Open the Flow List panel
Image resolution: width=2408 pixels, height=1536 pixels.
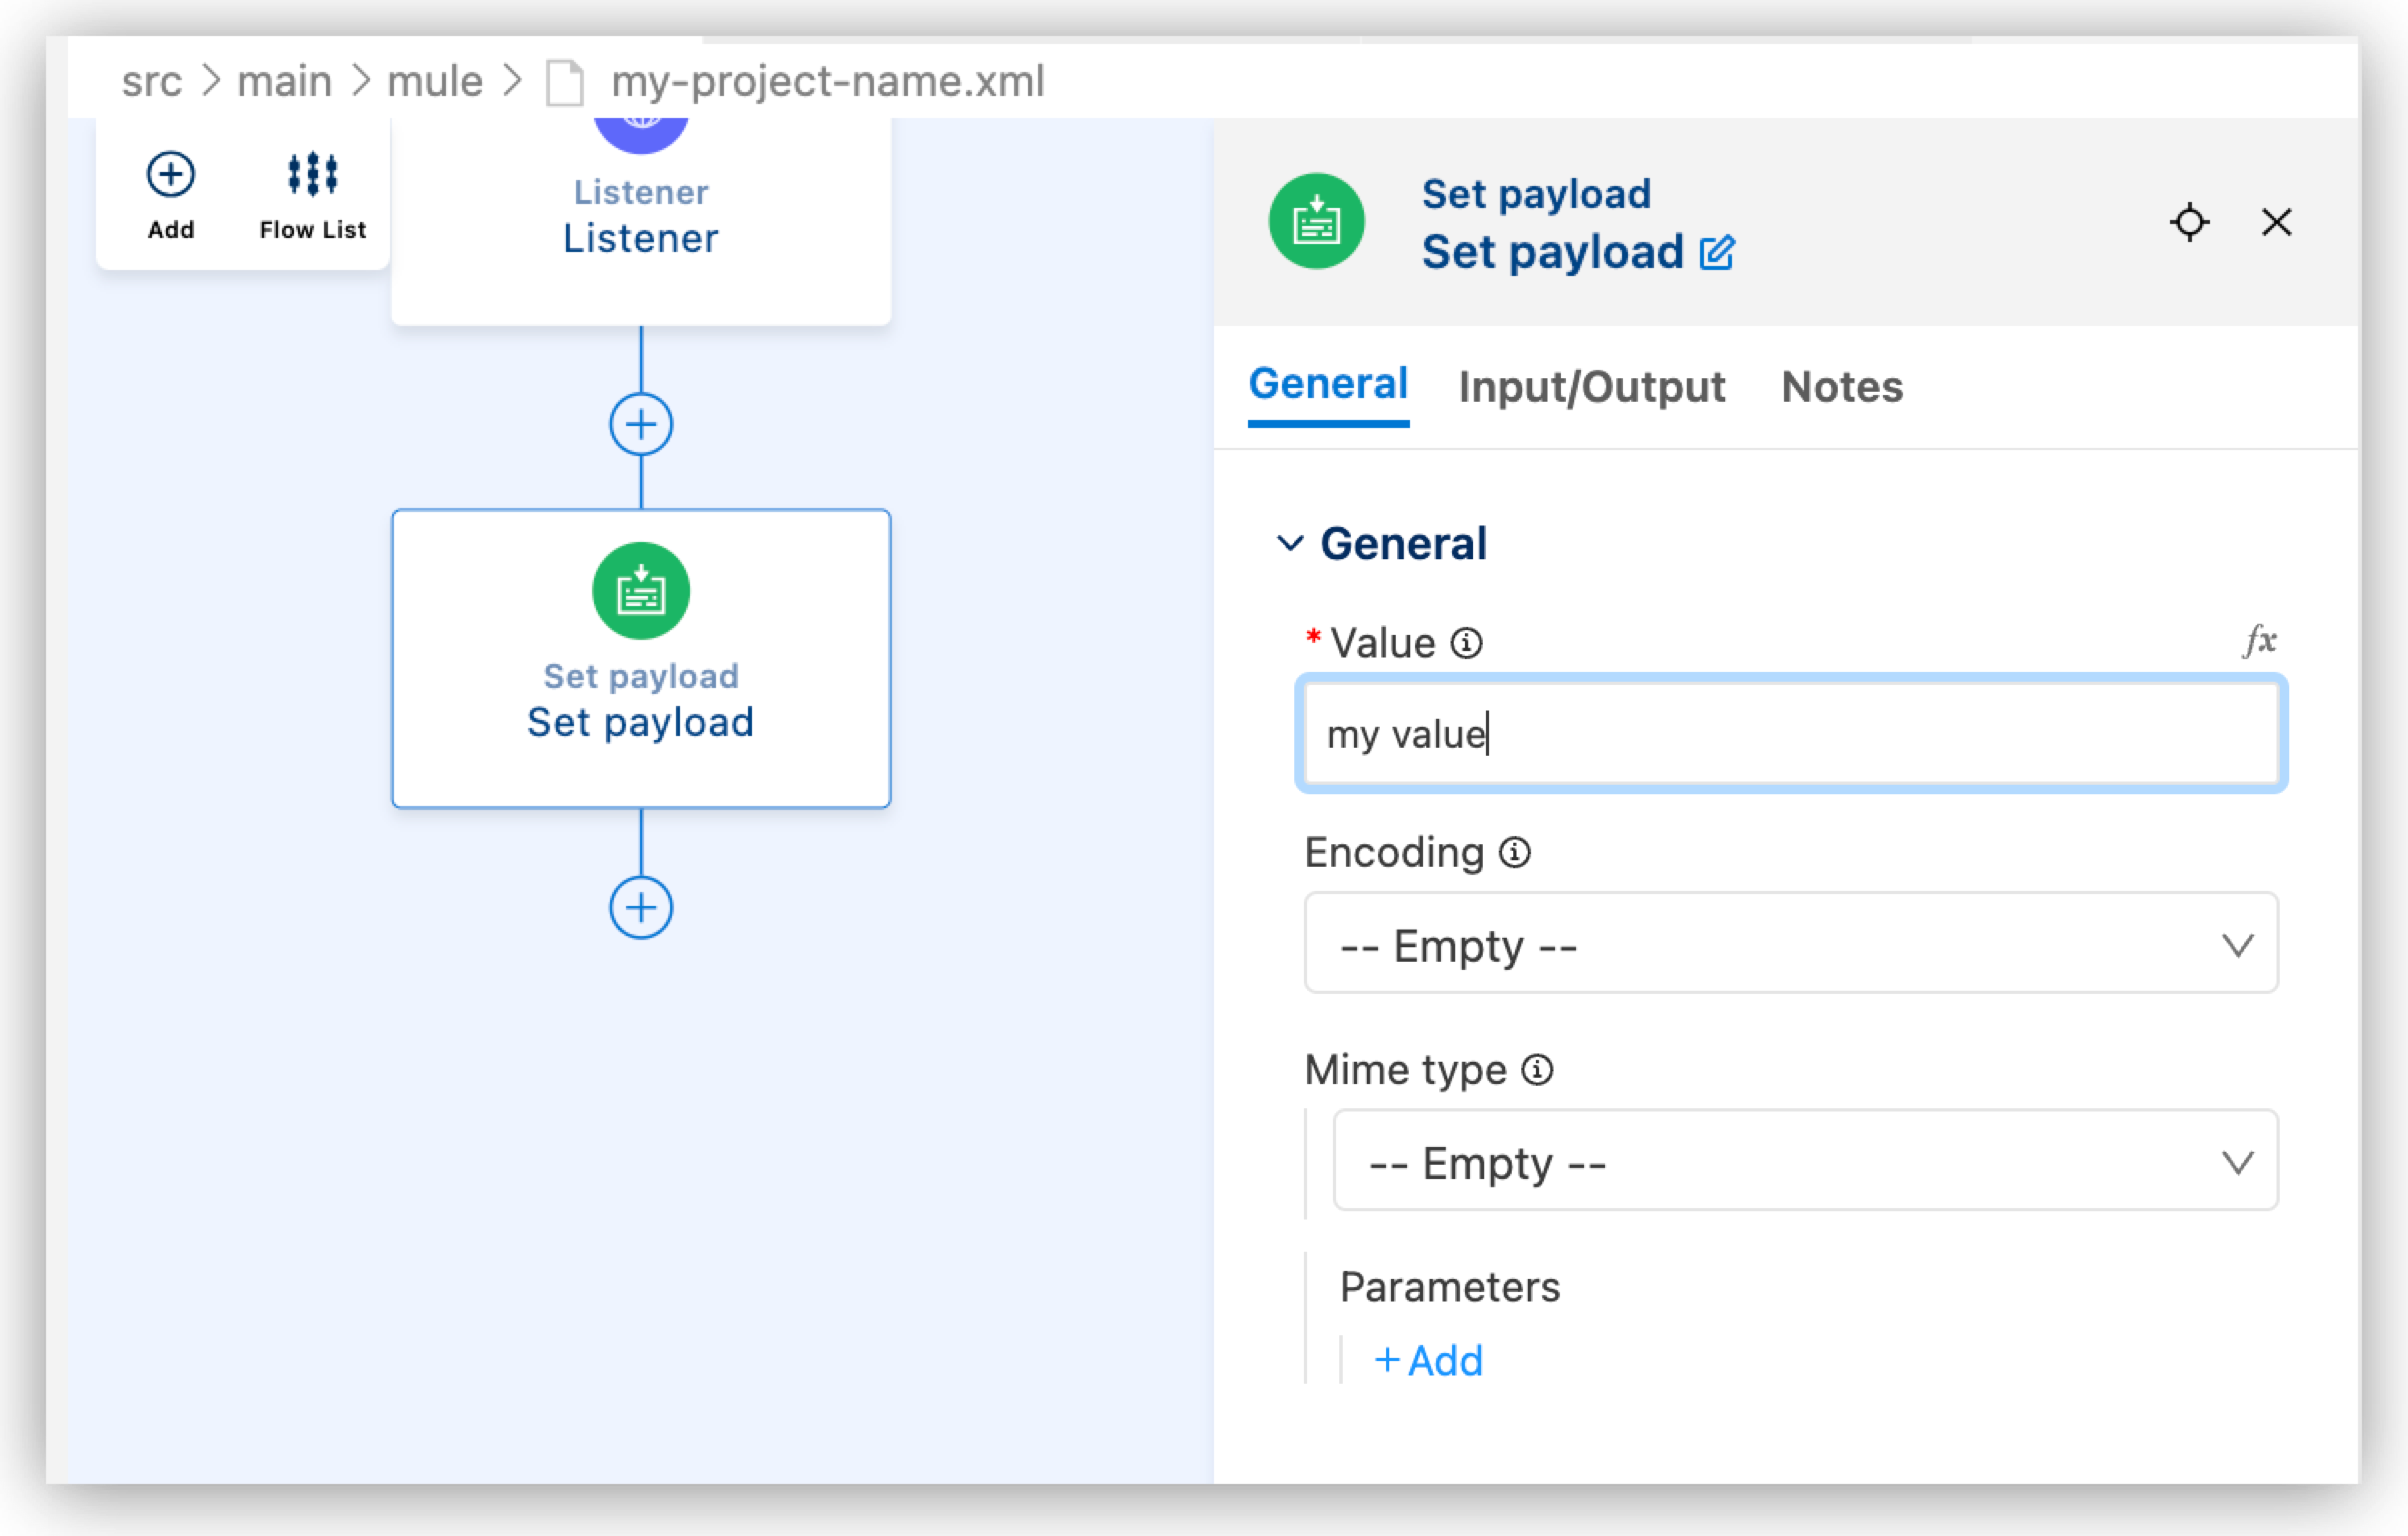(311, 175)
